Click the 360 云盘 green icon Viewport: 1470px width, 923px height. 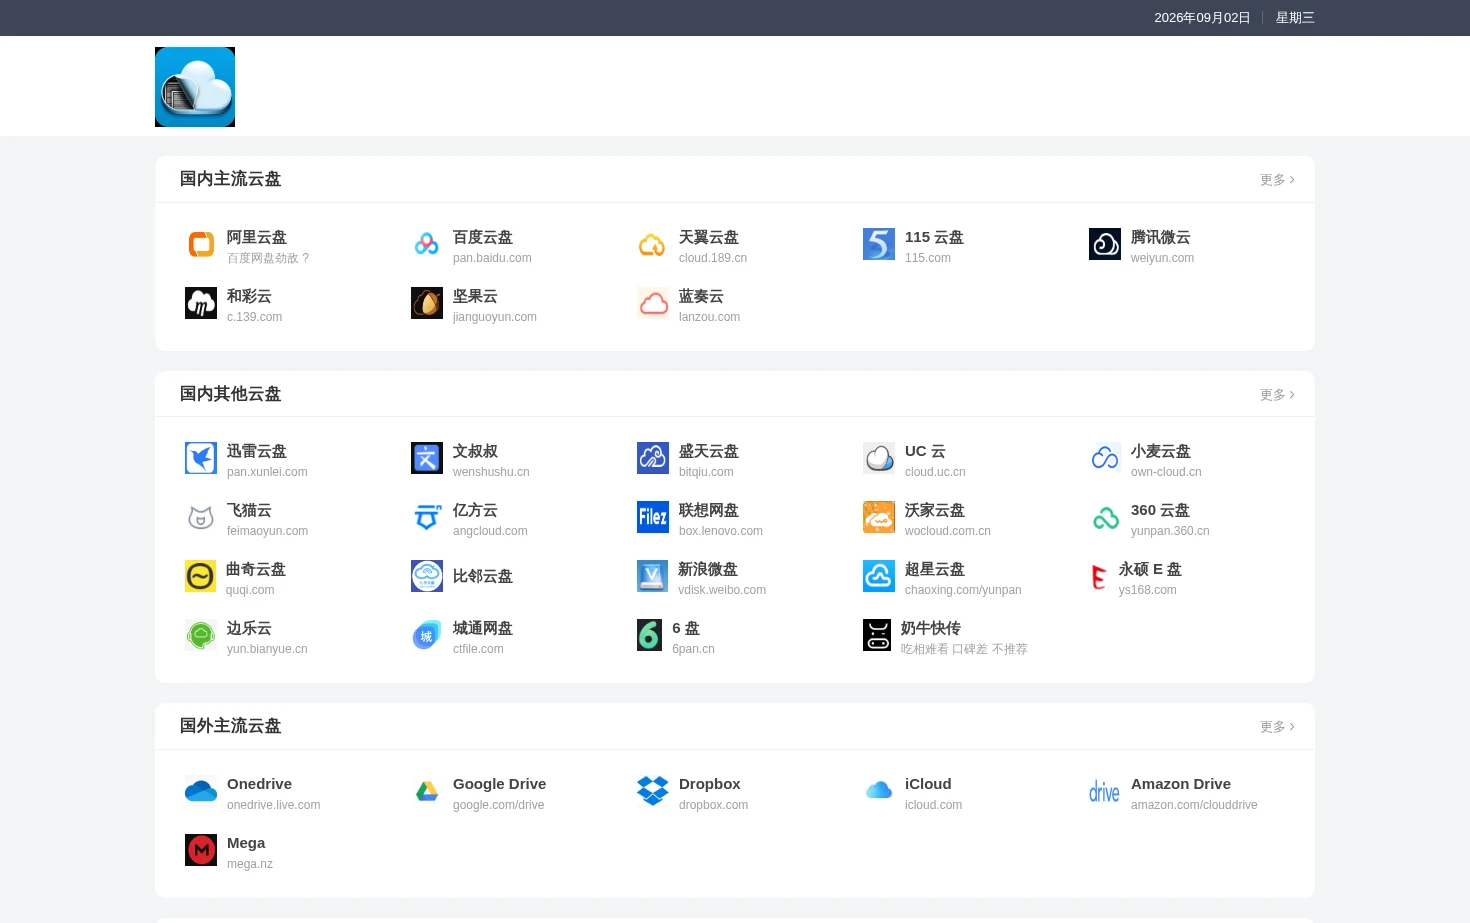click(1105, 517)
